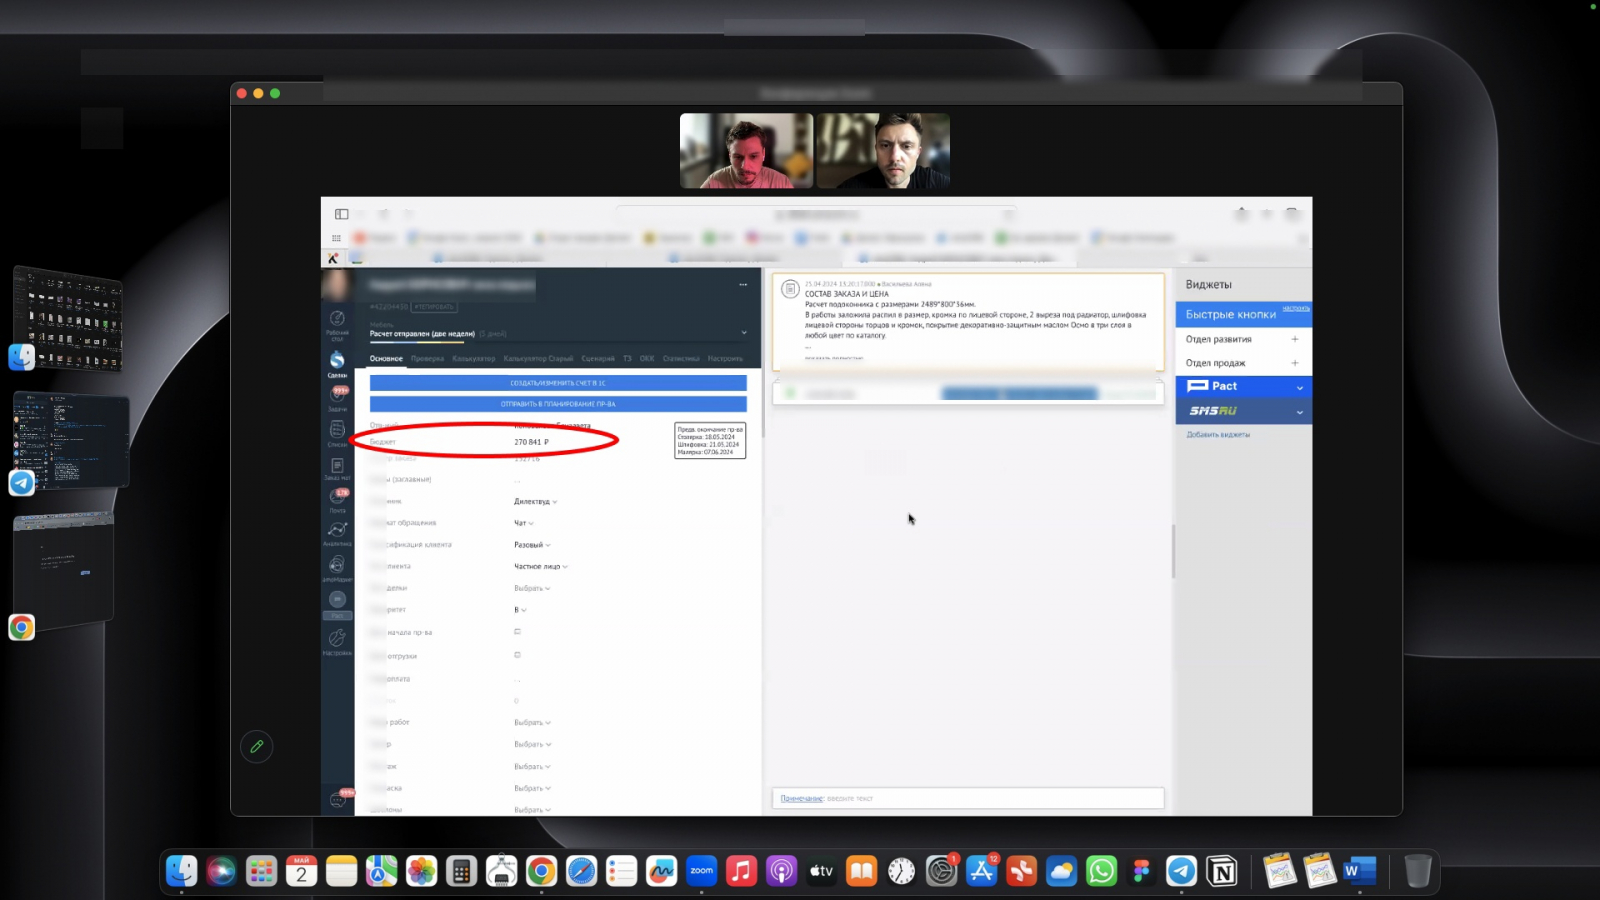
Task: Open Аналитика chart icon in sidebar
Action: 337,531
